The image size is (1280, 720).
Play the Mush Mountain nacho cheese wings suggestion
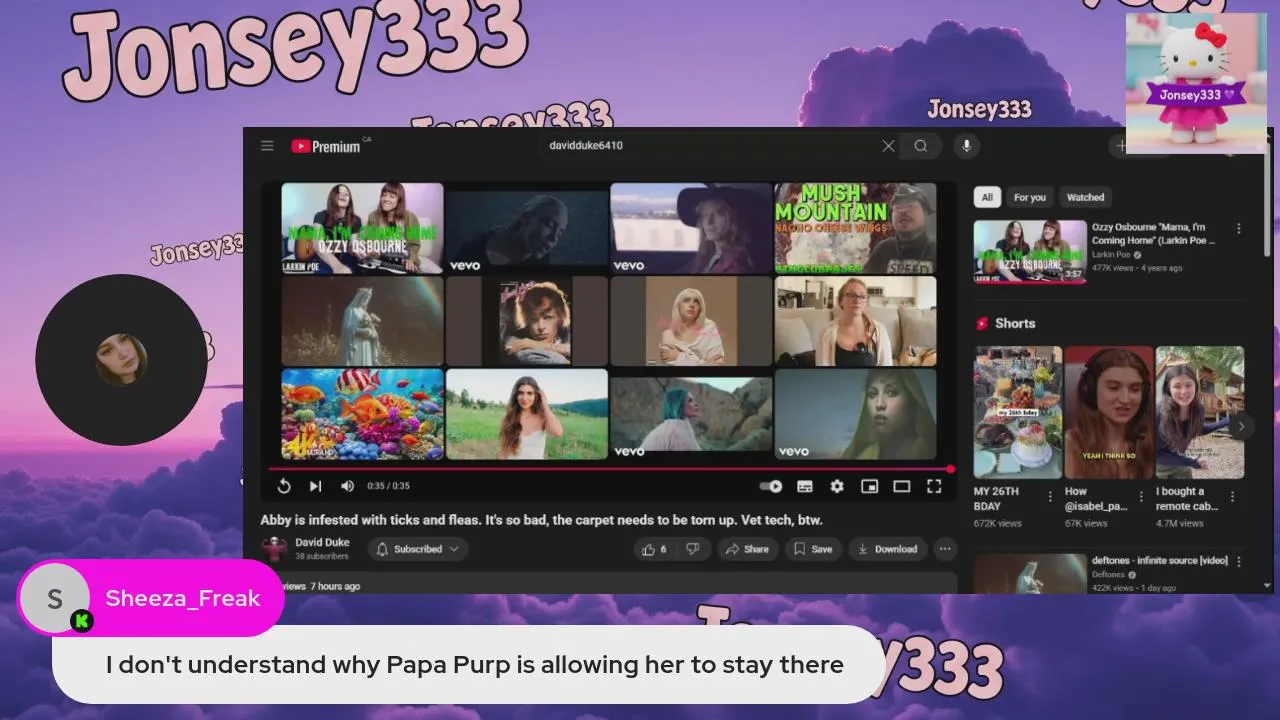coord(855,228)
